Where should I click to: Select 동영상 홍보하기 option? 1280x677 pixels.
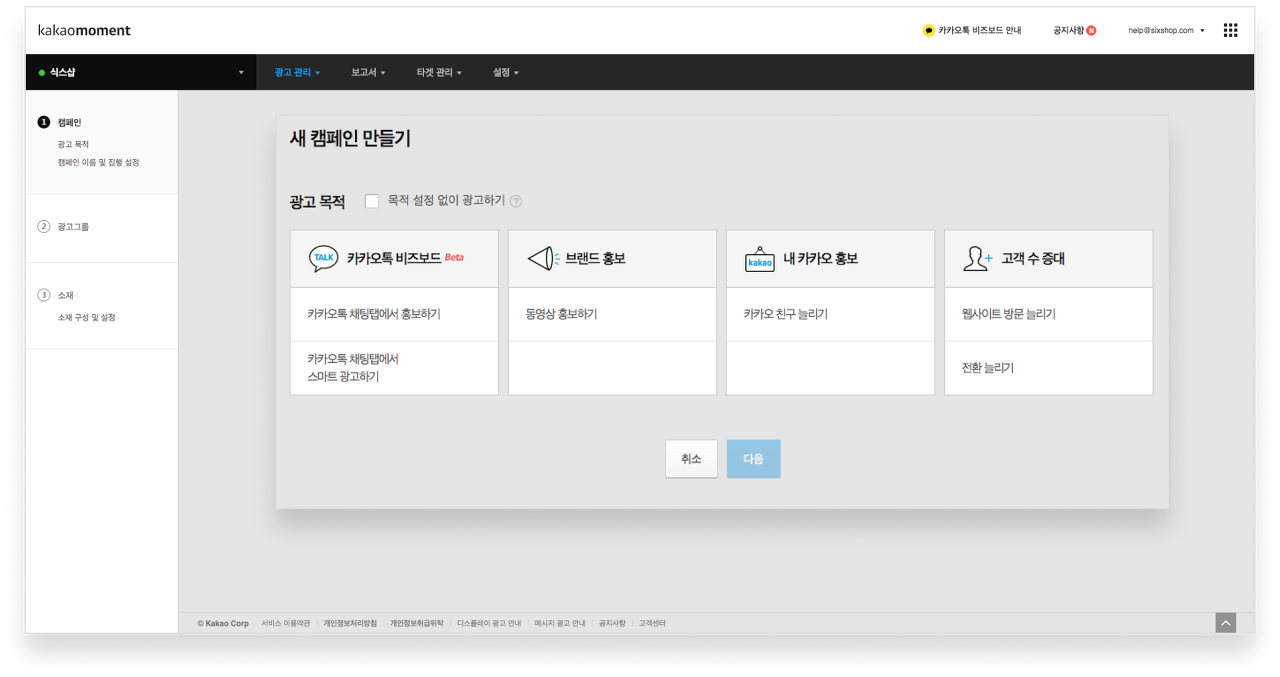tap(612, 314)
